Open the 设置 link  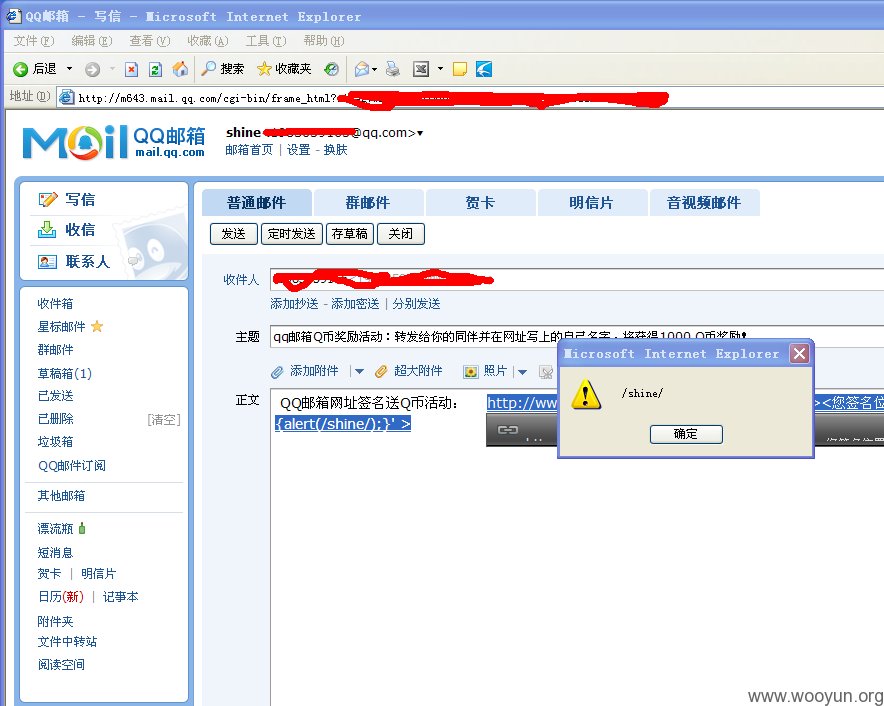tap(298, 150)
